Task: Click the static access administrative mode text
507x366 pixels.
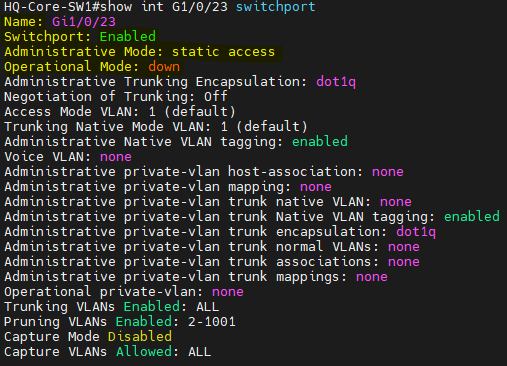Action: [224, 52]
